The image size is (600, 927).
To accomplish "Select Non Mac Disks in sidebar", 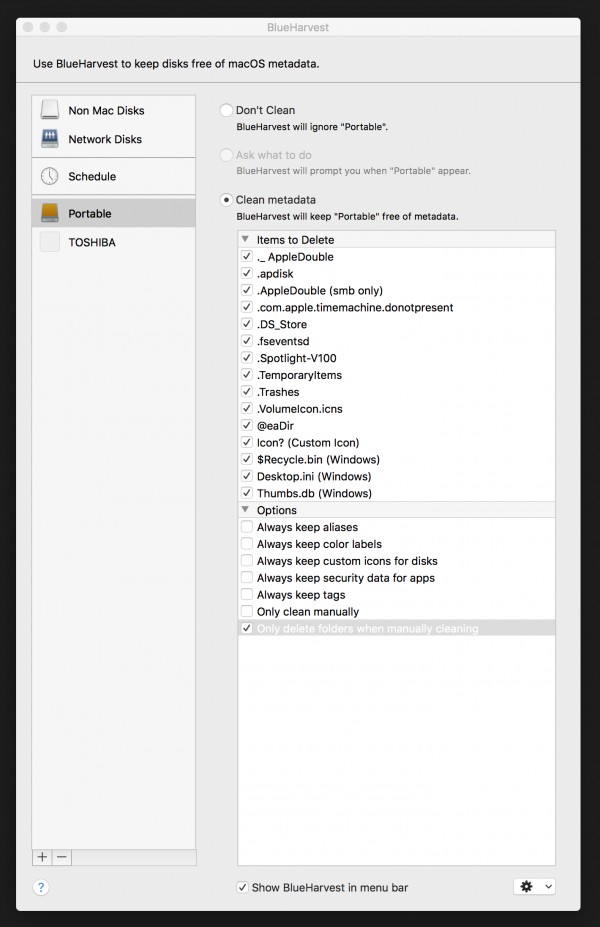I will coord(113,111).
